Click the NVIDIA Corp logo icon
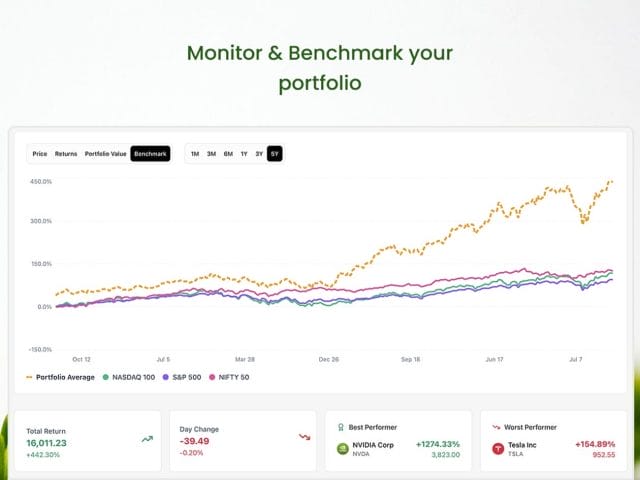This screenshot has width=640, height=480. (343, 449)
